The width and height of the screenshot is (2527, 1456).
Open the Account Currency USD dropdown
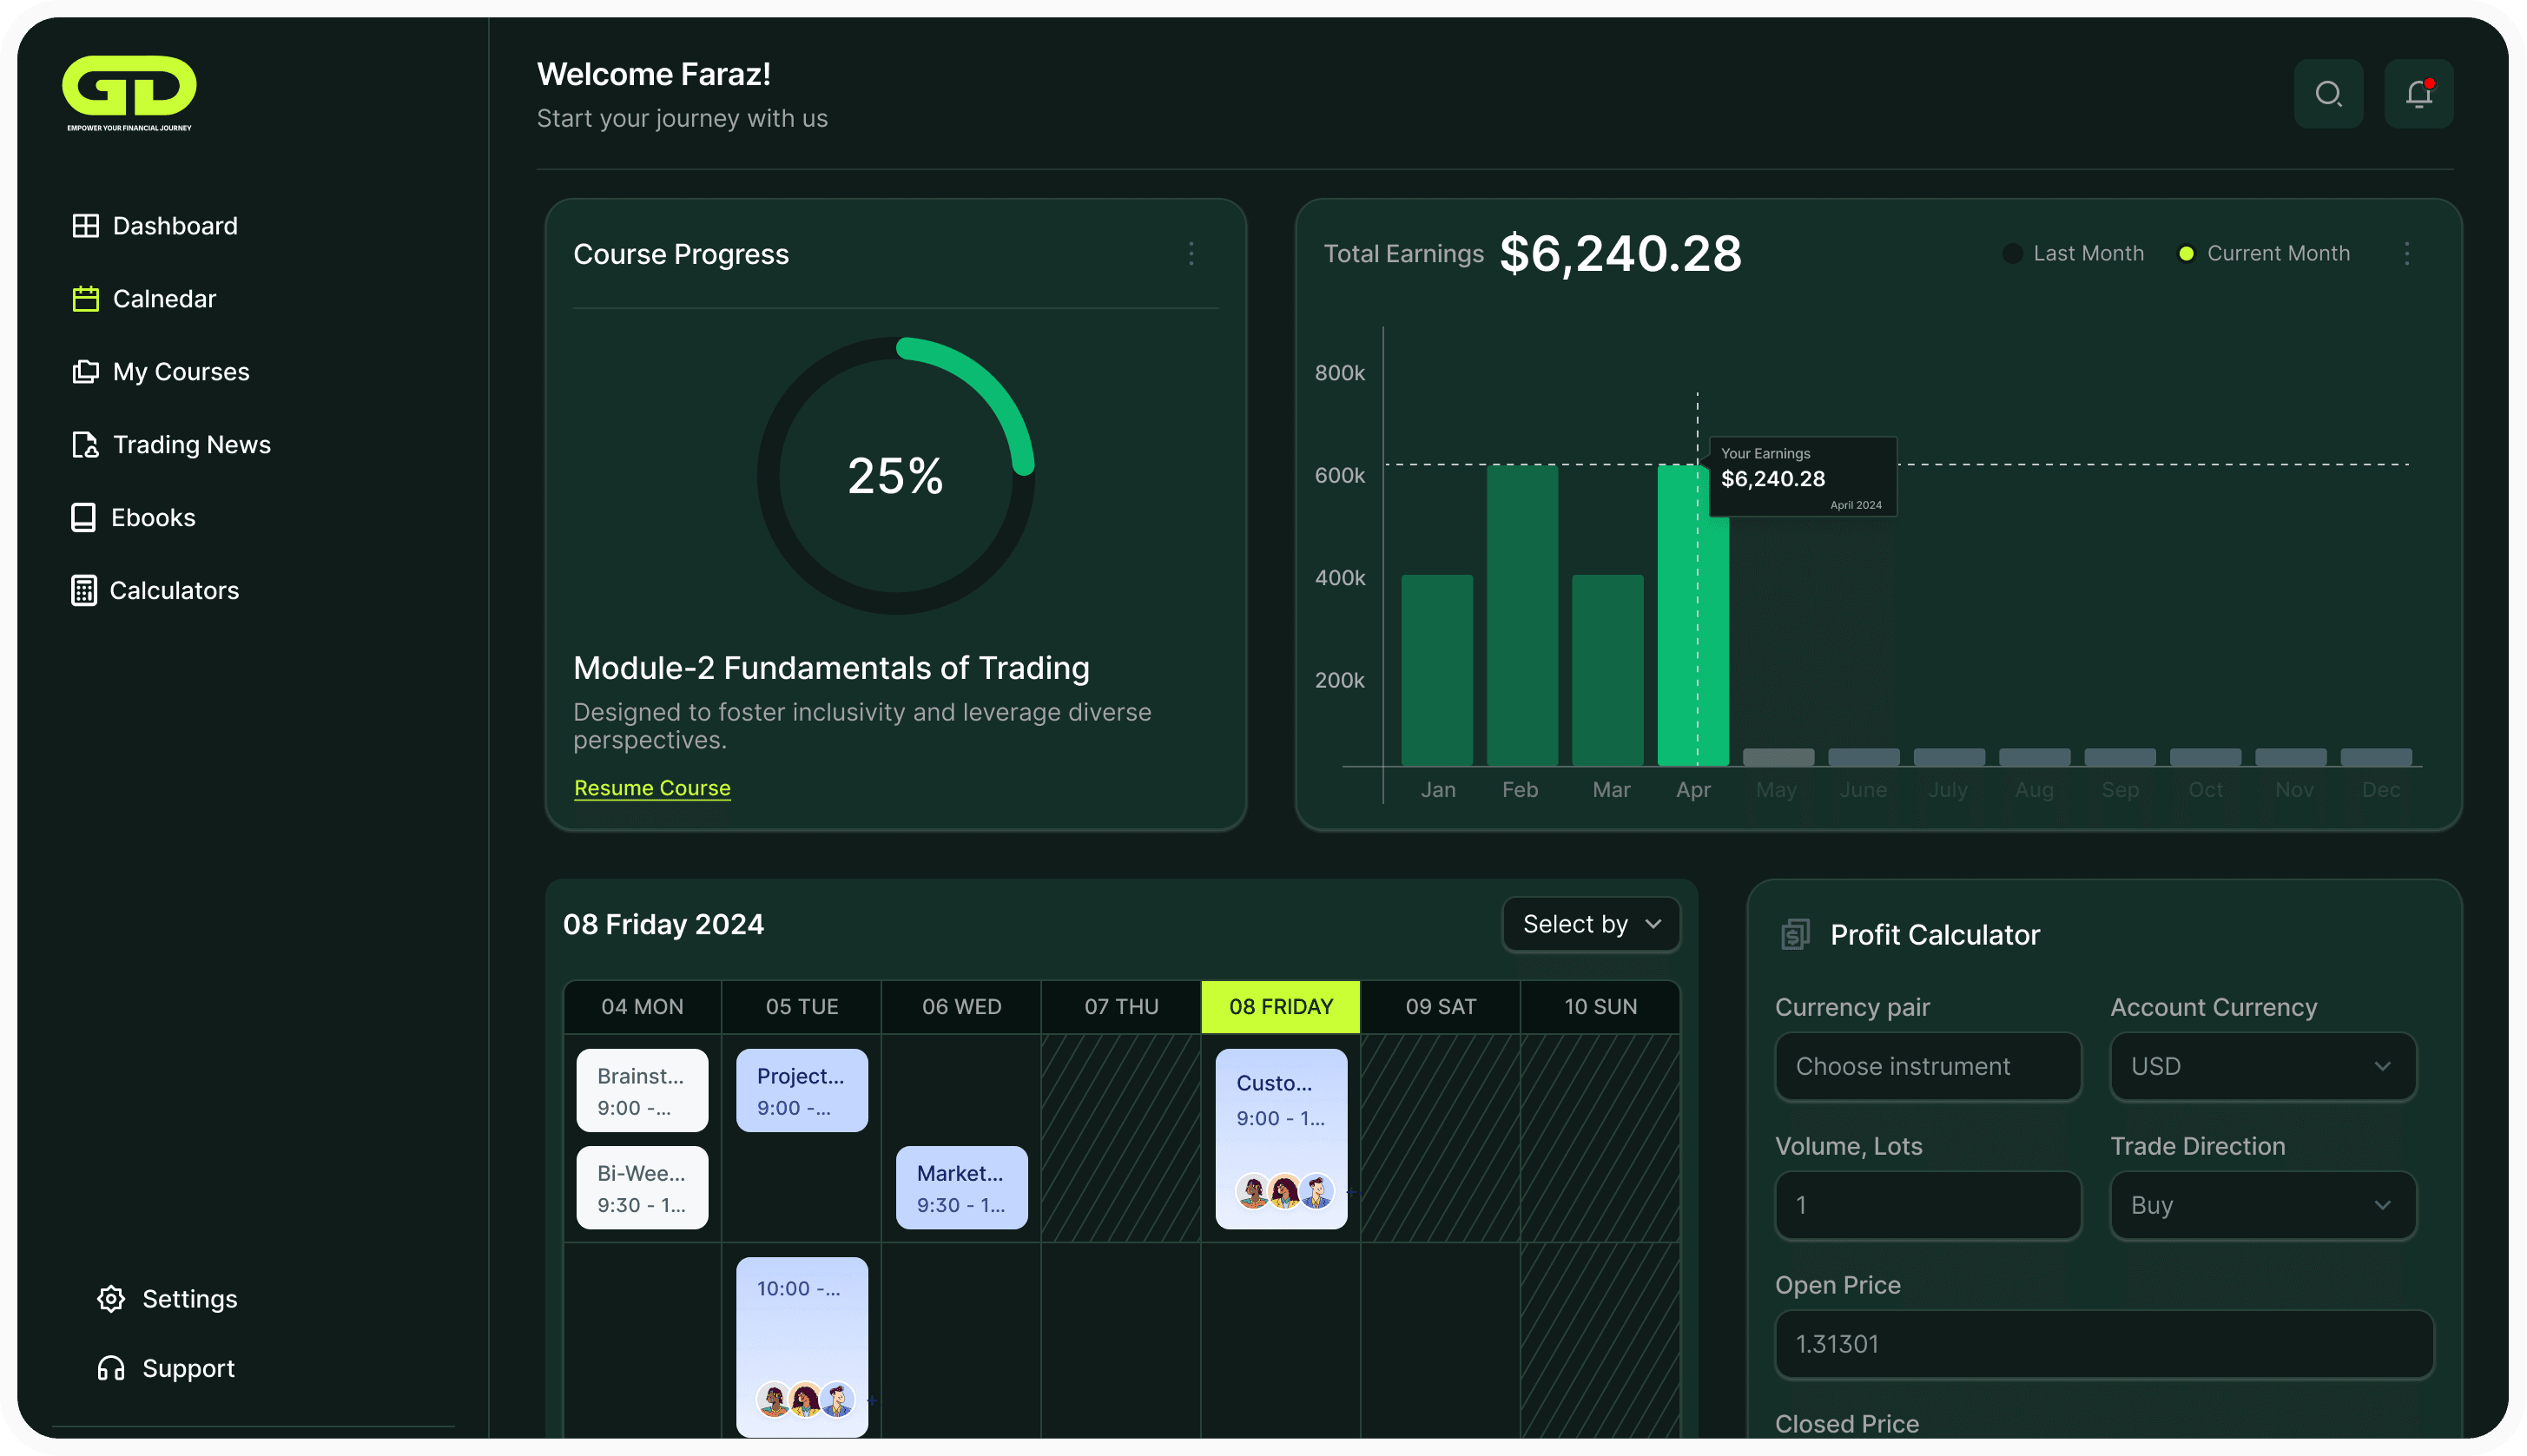point(2262,1067)
